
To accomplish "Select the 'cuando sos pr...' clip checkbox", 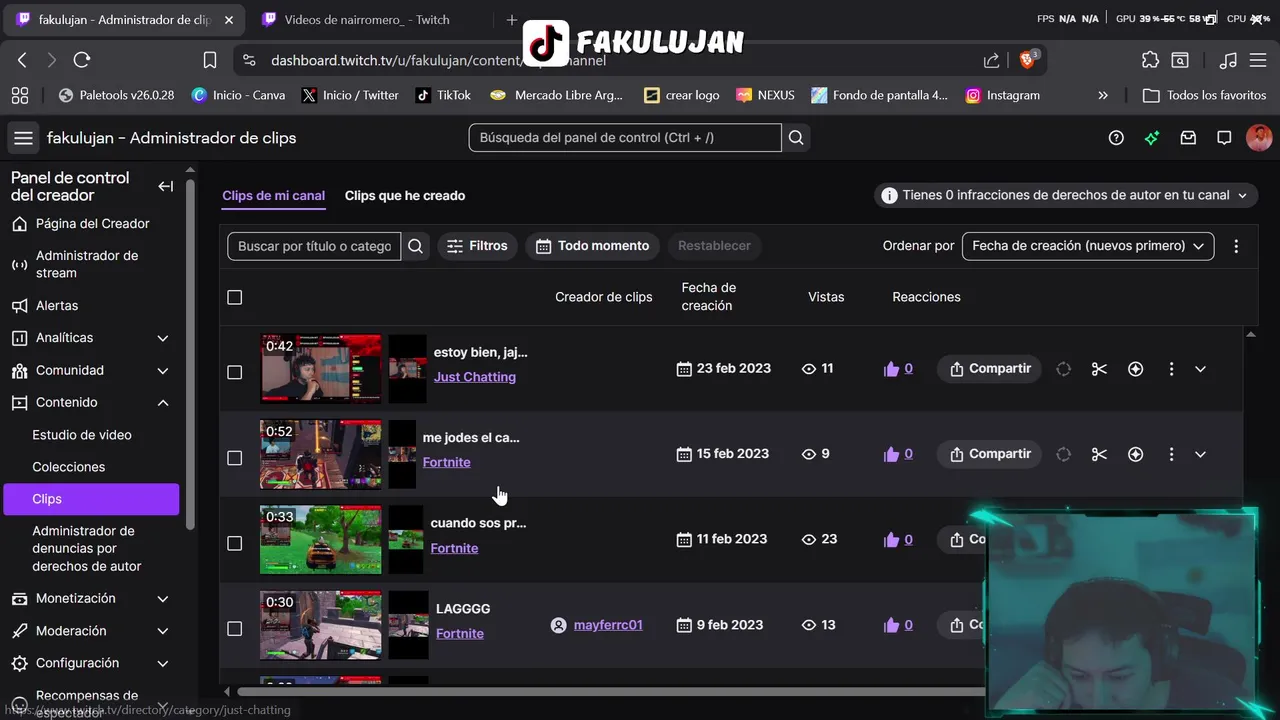I will (234, 543).
